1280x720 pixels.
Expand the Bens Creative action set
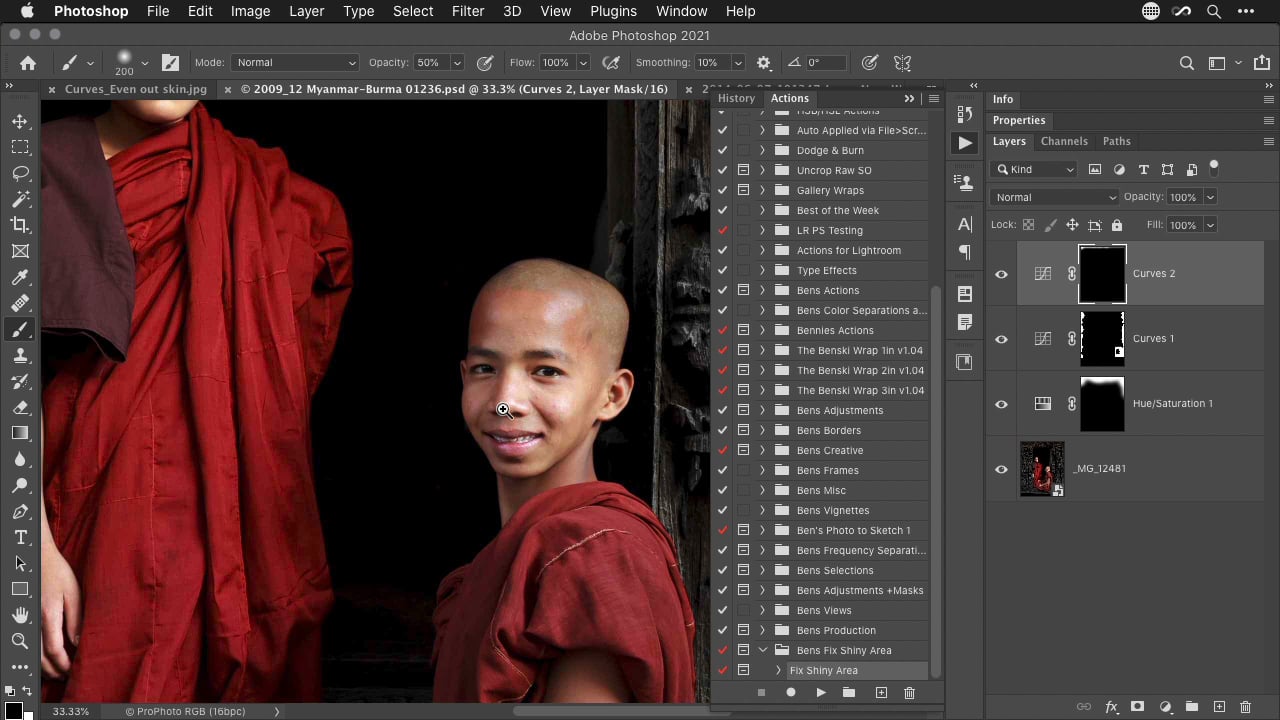point(762,450)
